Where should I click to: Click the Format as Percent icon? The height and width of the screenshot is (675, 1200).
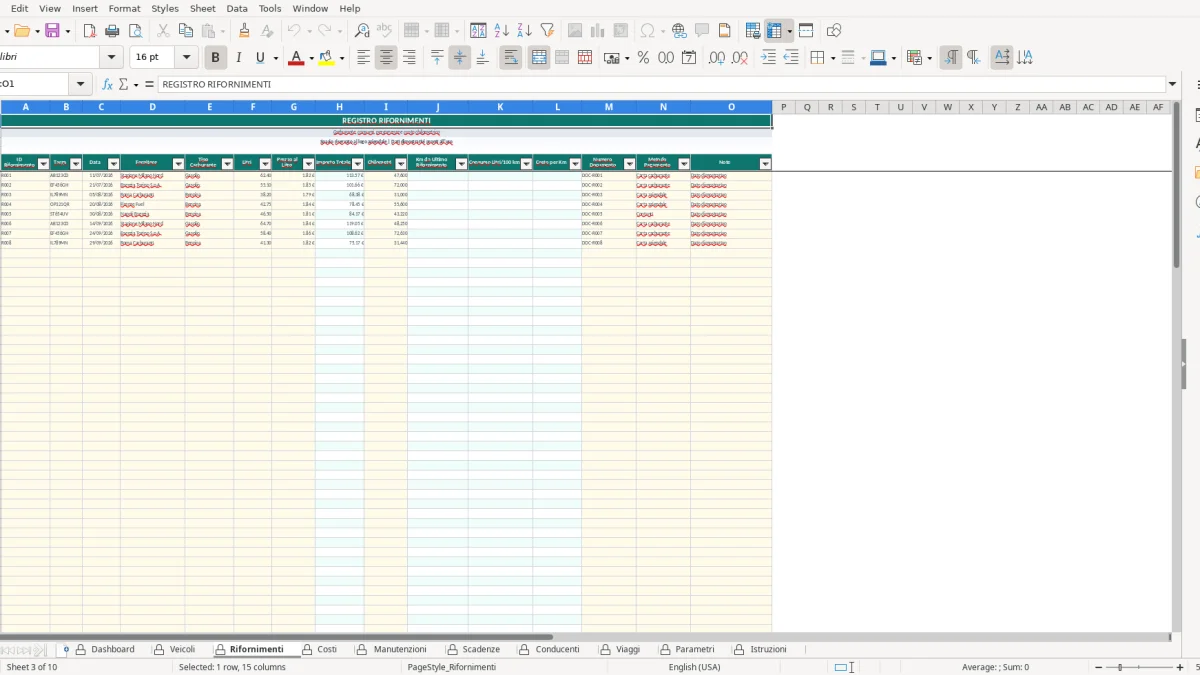coord(643,58)
